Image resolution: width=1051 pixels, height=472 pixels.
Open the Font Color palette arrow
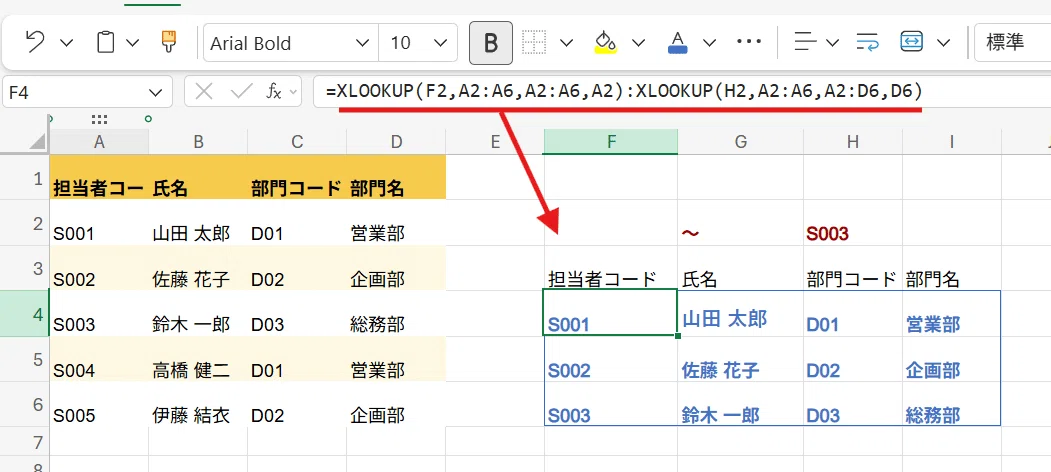pyautogui.click(x=710, y=44)
